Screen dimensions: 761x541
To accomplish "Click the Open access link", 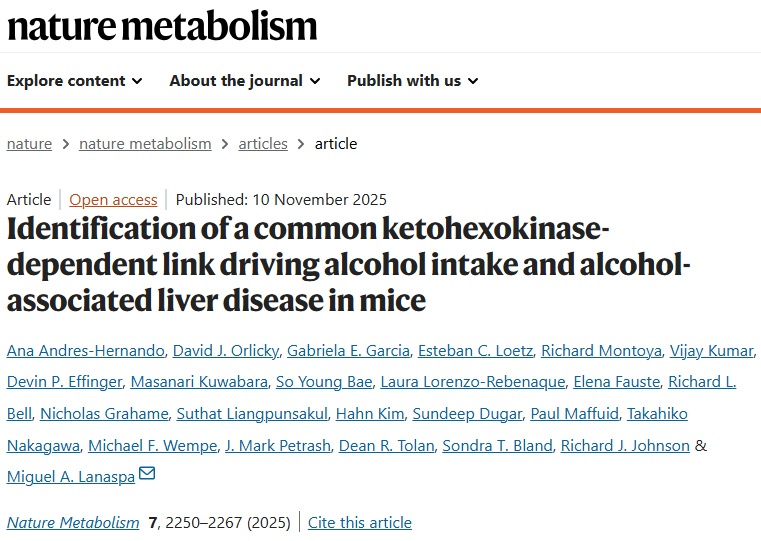I will [x=113, y=199].
